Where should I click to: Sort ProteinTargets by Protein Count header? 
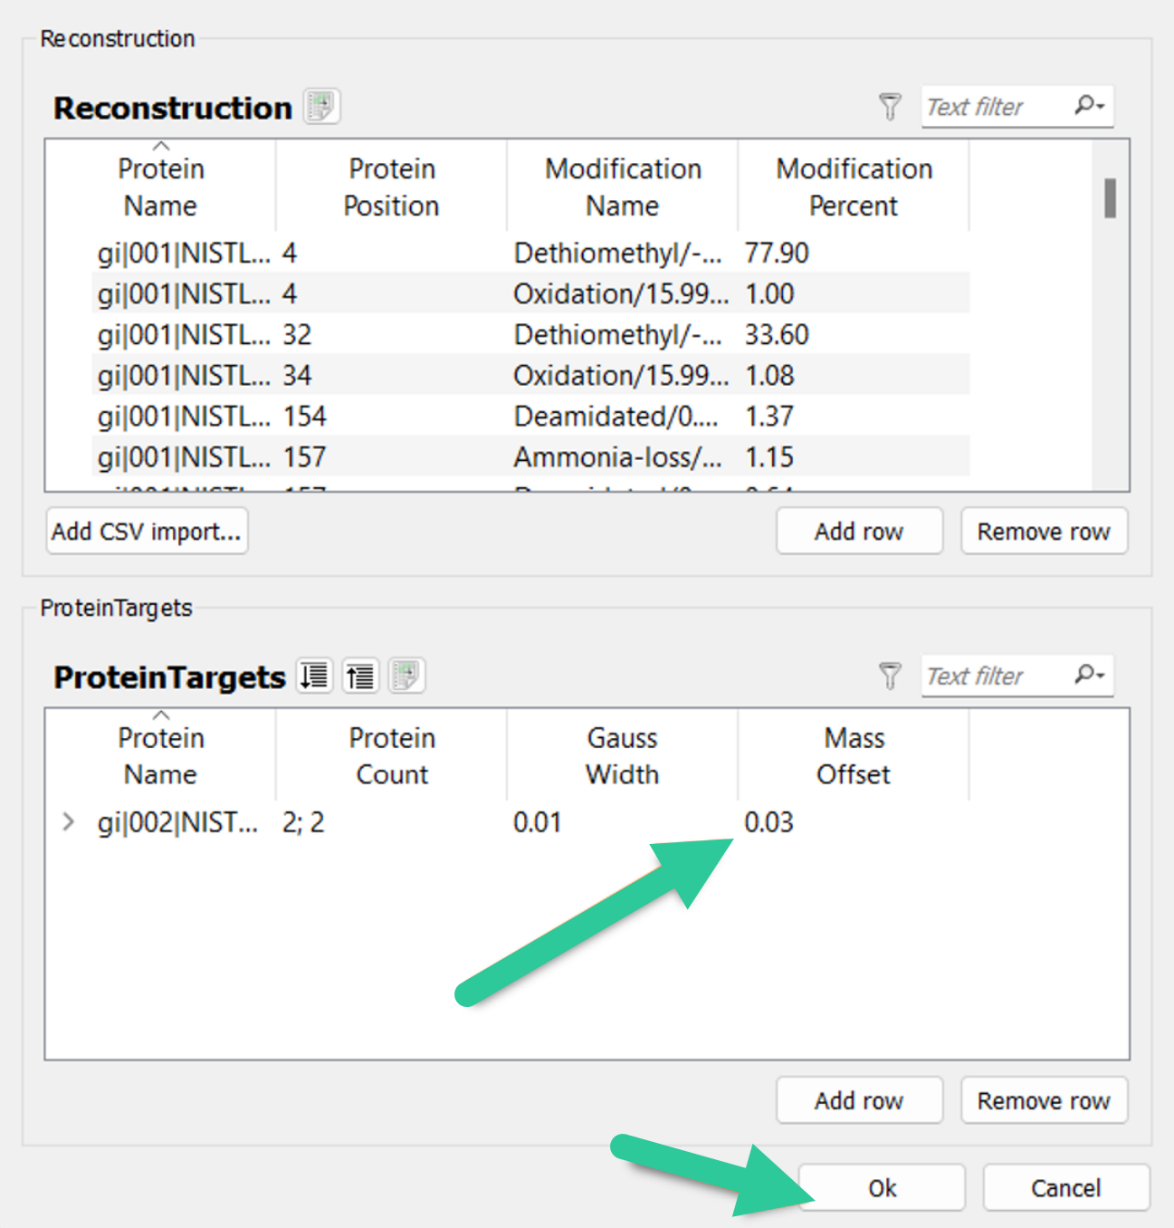coord(391,756)
